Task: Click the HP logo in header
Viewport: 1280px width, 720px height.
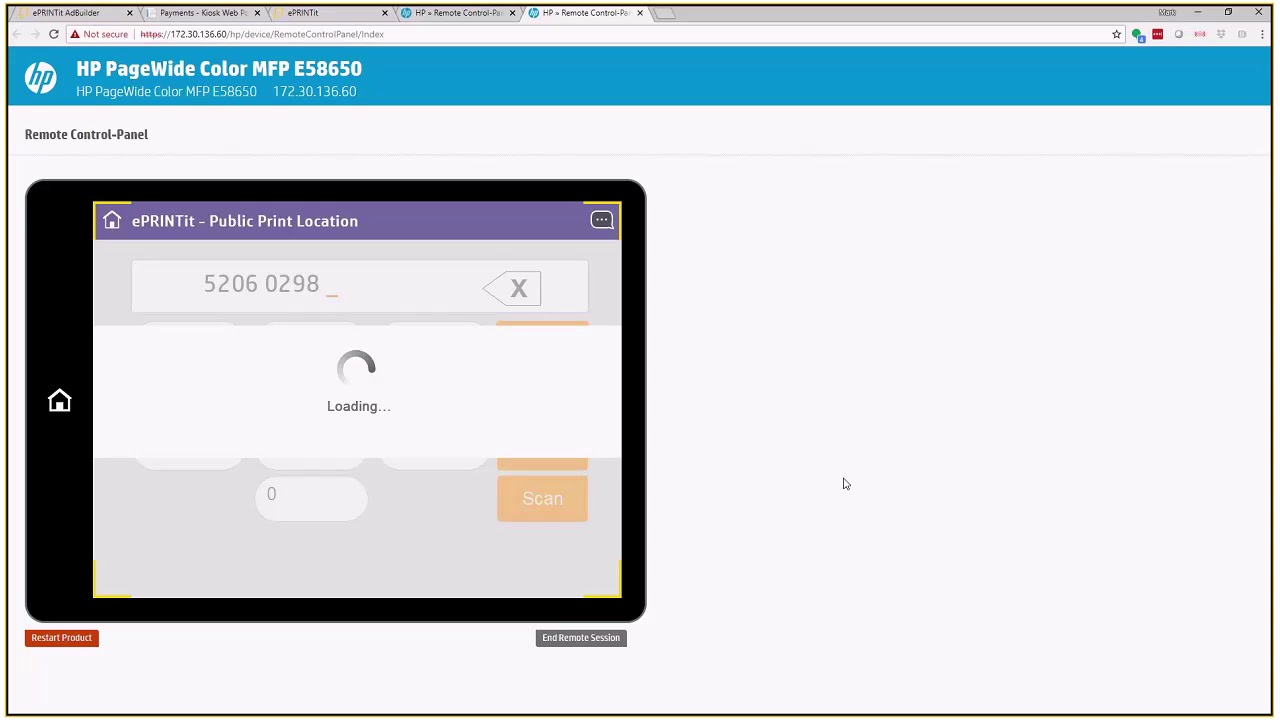Action: point(41,78)
